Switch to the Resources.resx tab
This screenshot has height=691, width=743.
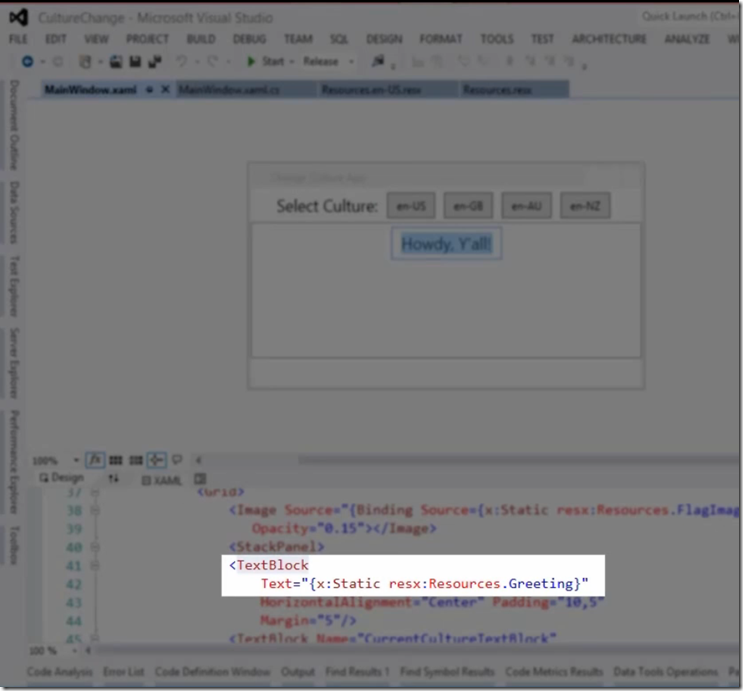[x=515, y=90]
